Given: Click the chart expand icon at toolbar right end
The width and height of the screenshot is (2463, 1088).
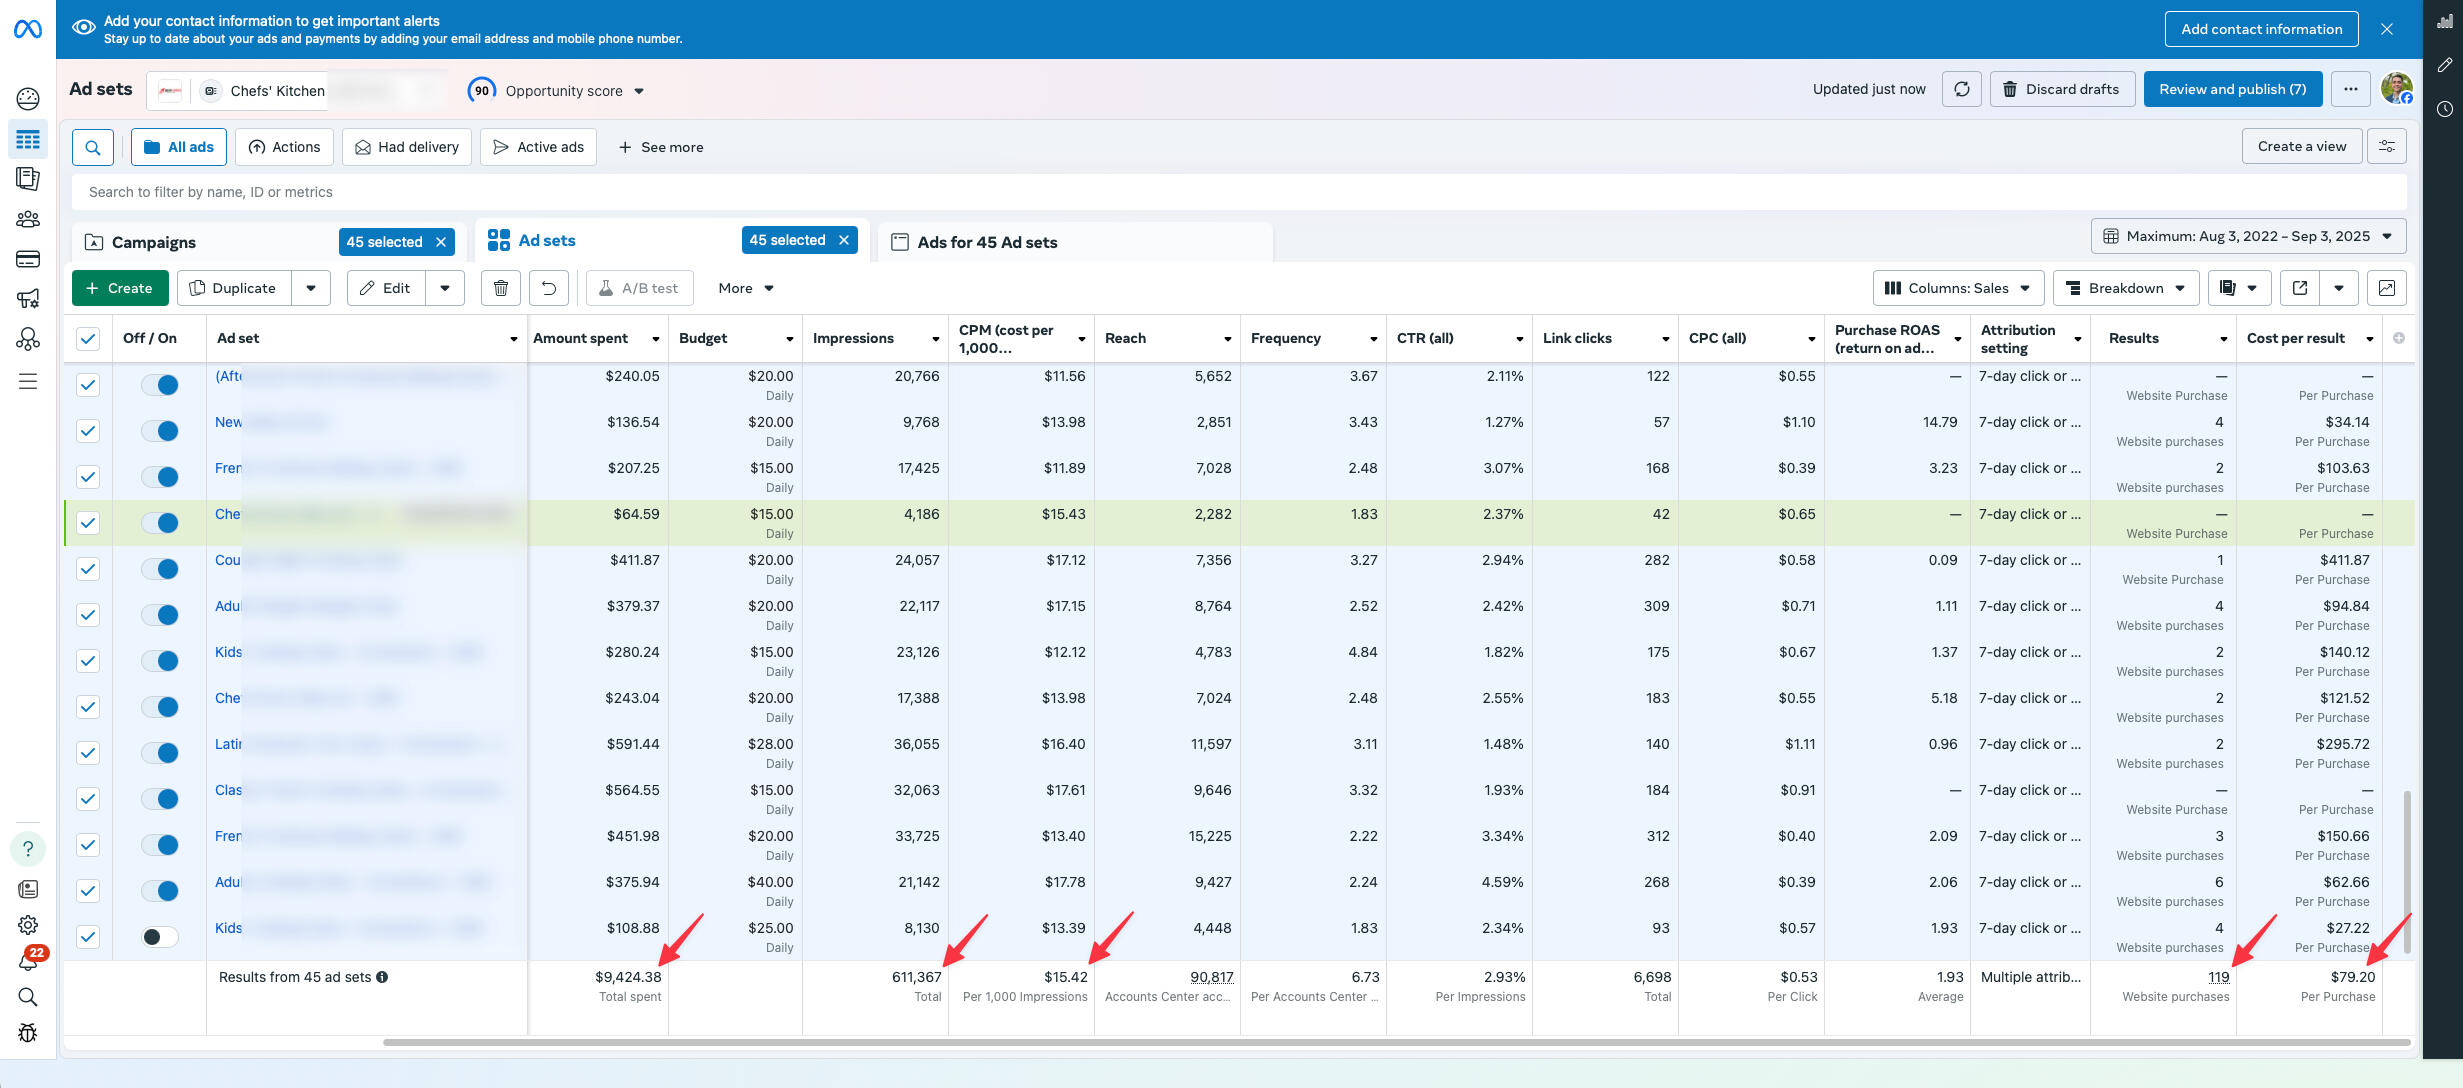Looking at the screenshot, I should click(x=2386, y=288).
